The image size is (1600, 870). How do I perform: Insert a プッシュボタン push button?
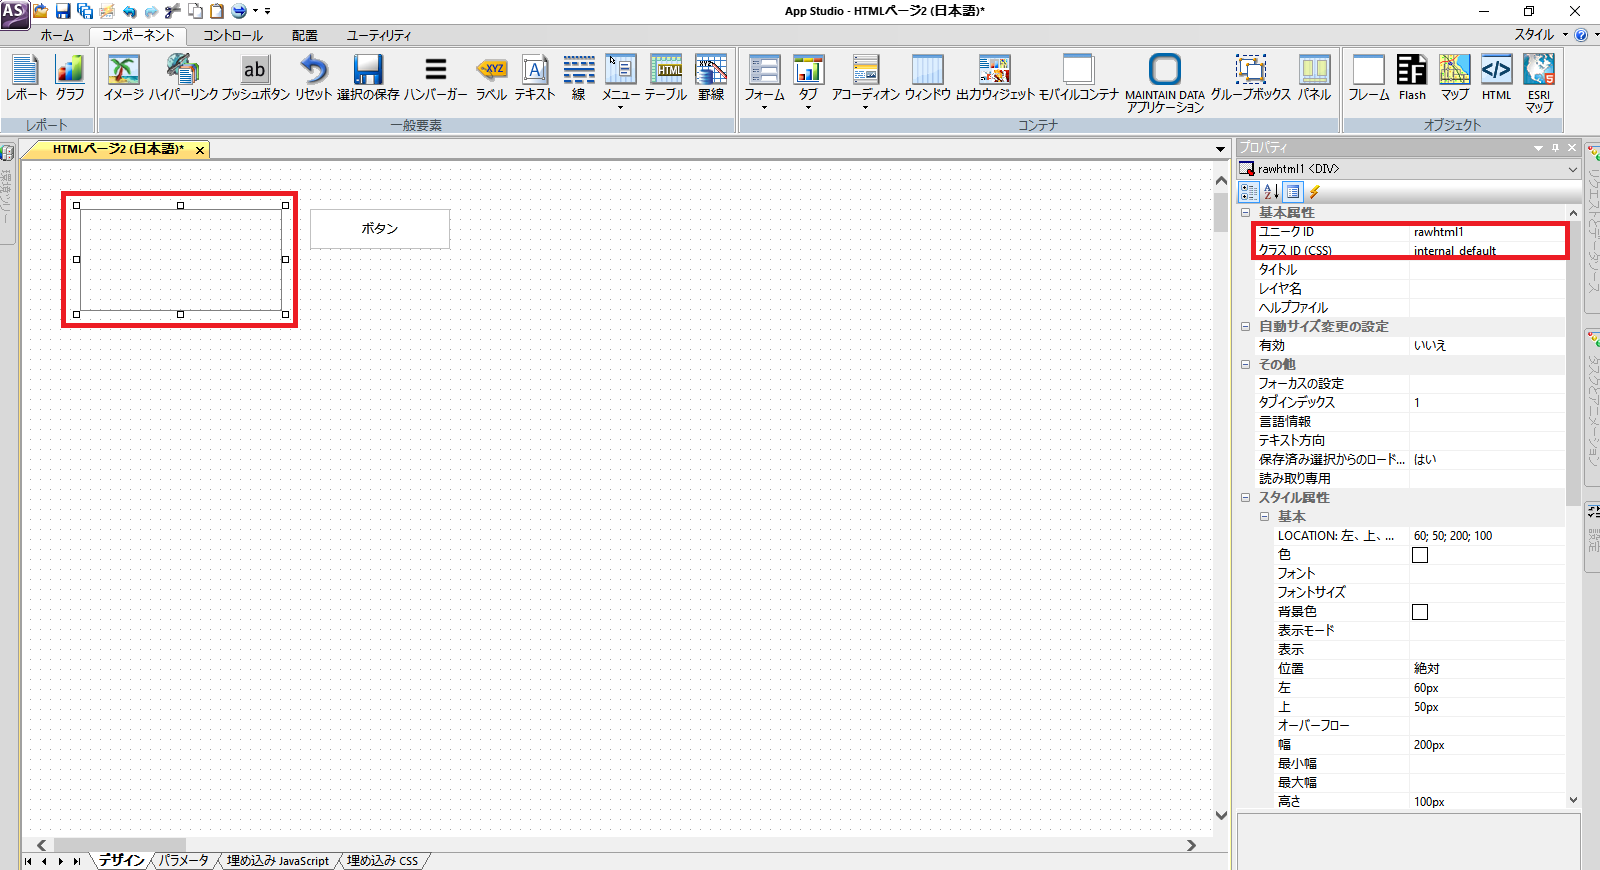(255, 78)
